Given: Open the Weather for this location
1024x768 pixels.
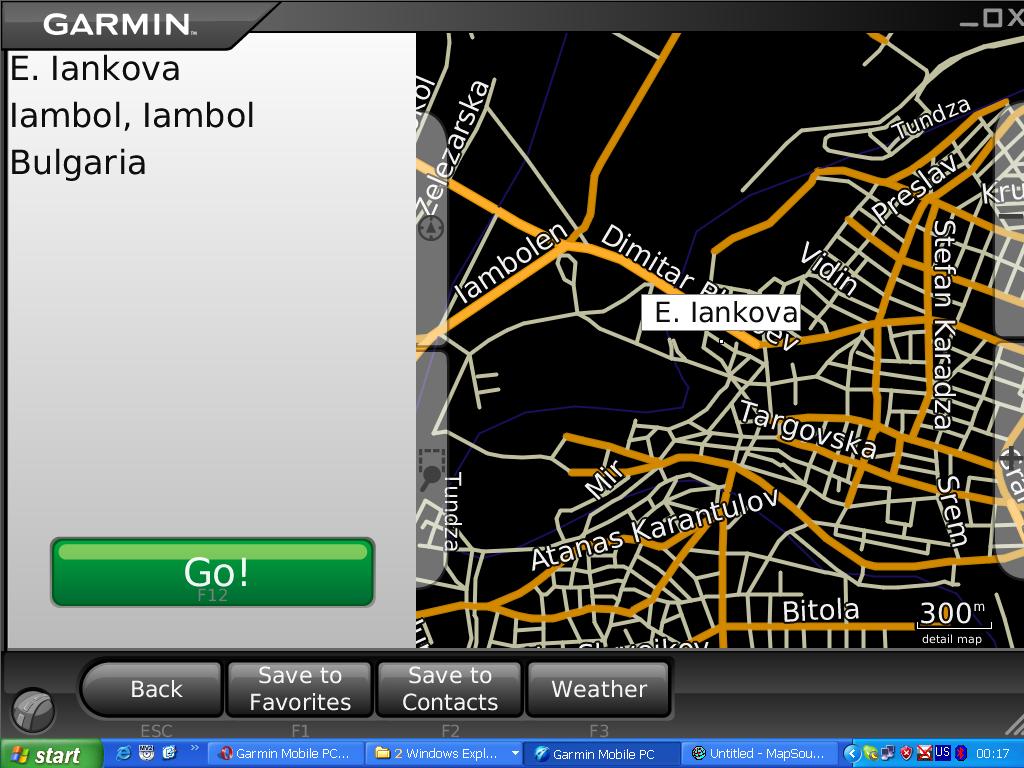Looking at the screenshot, I should tap(599, 689).
